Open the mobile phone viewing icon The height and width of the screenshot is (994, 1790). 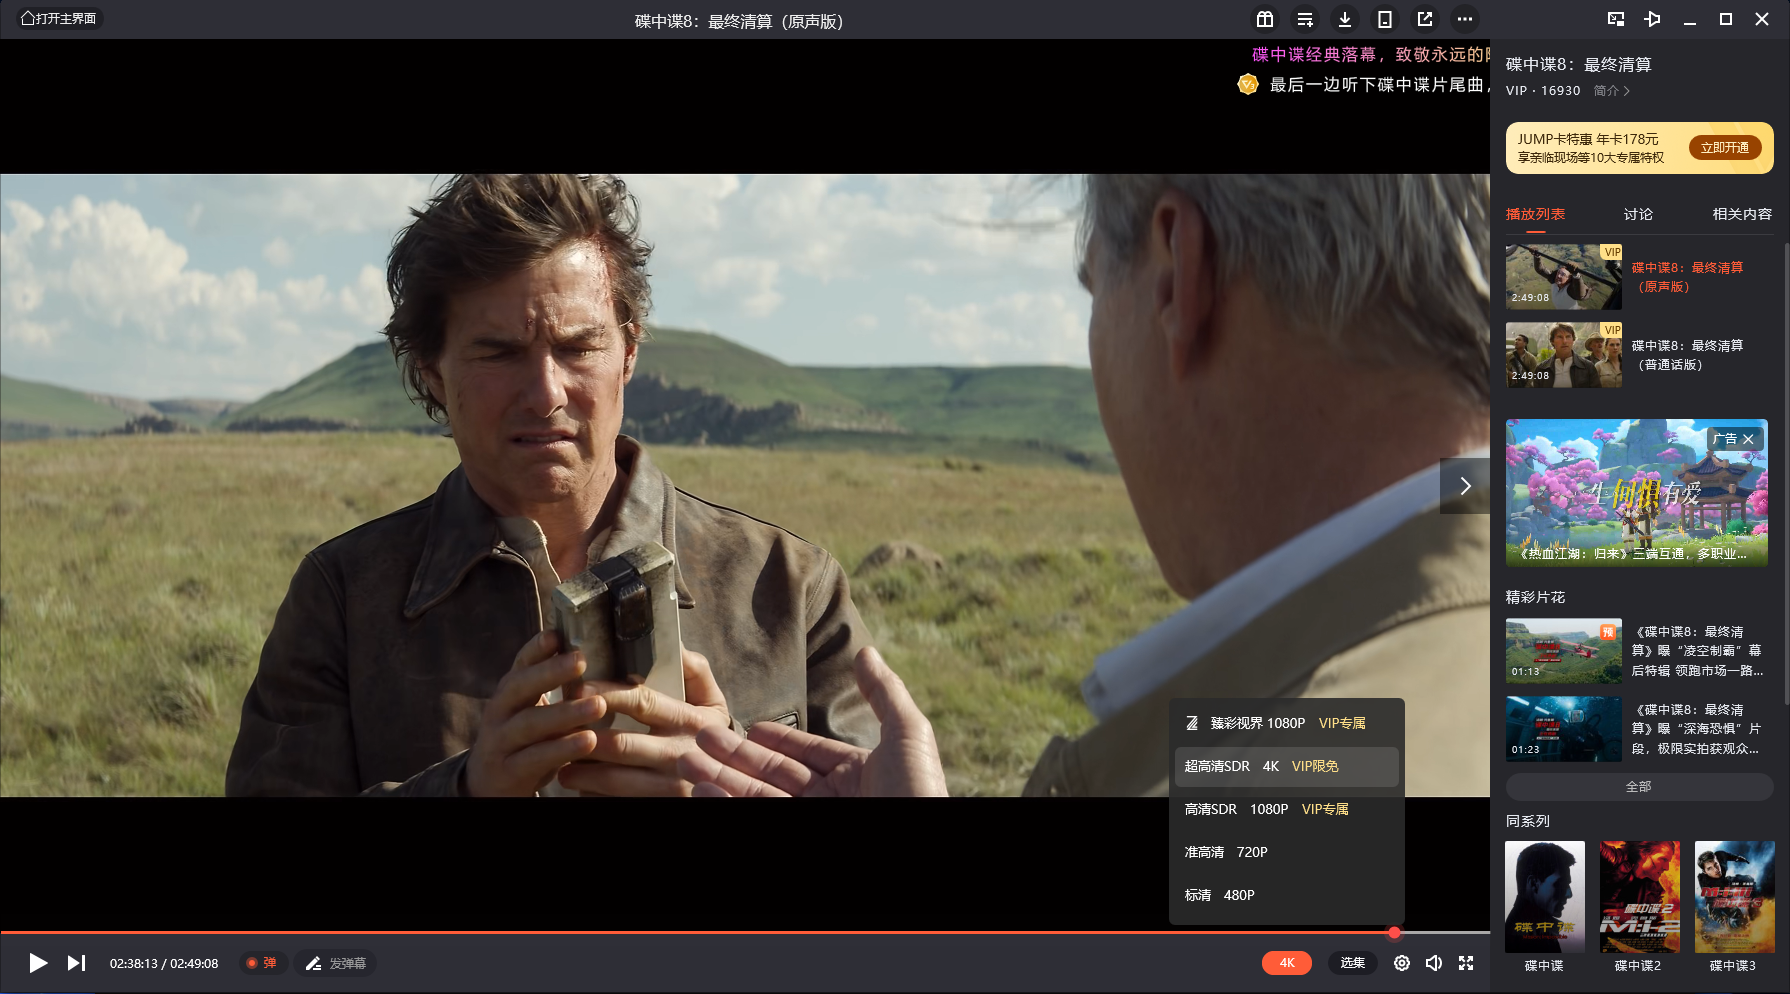point(1385,19)
